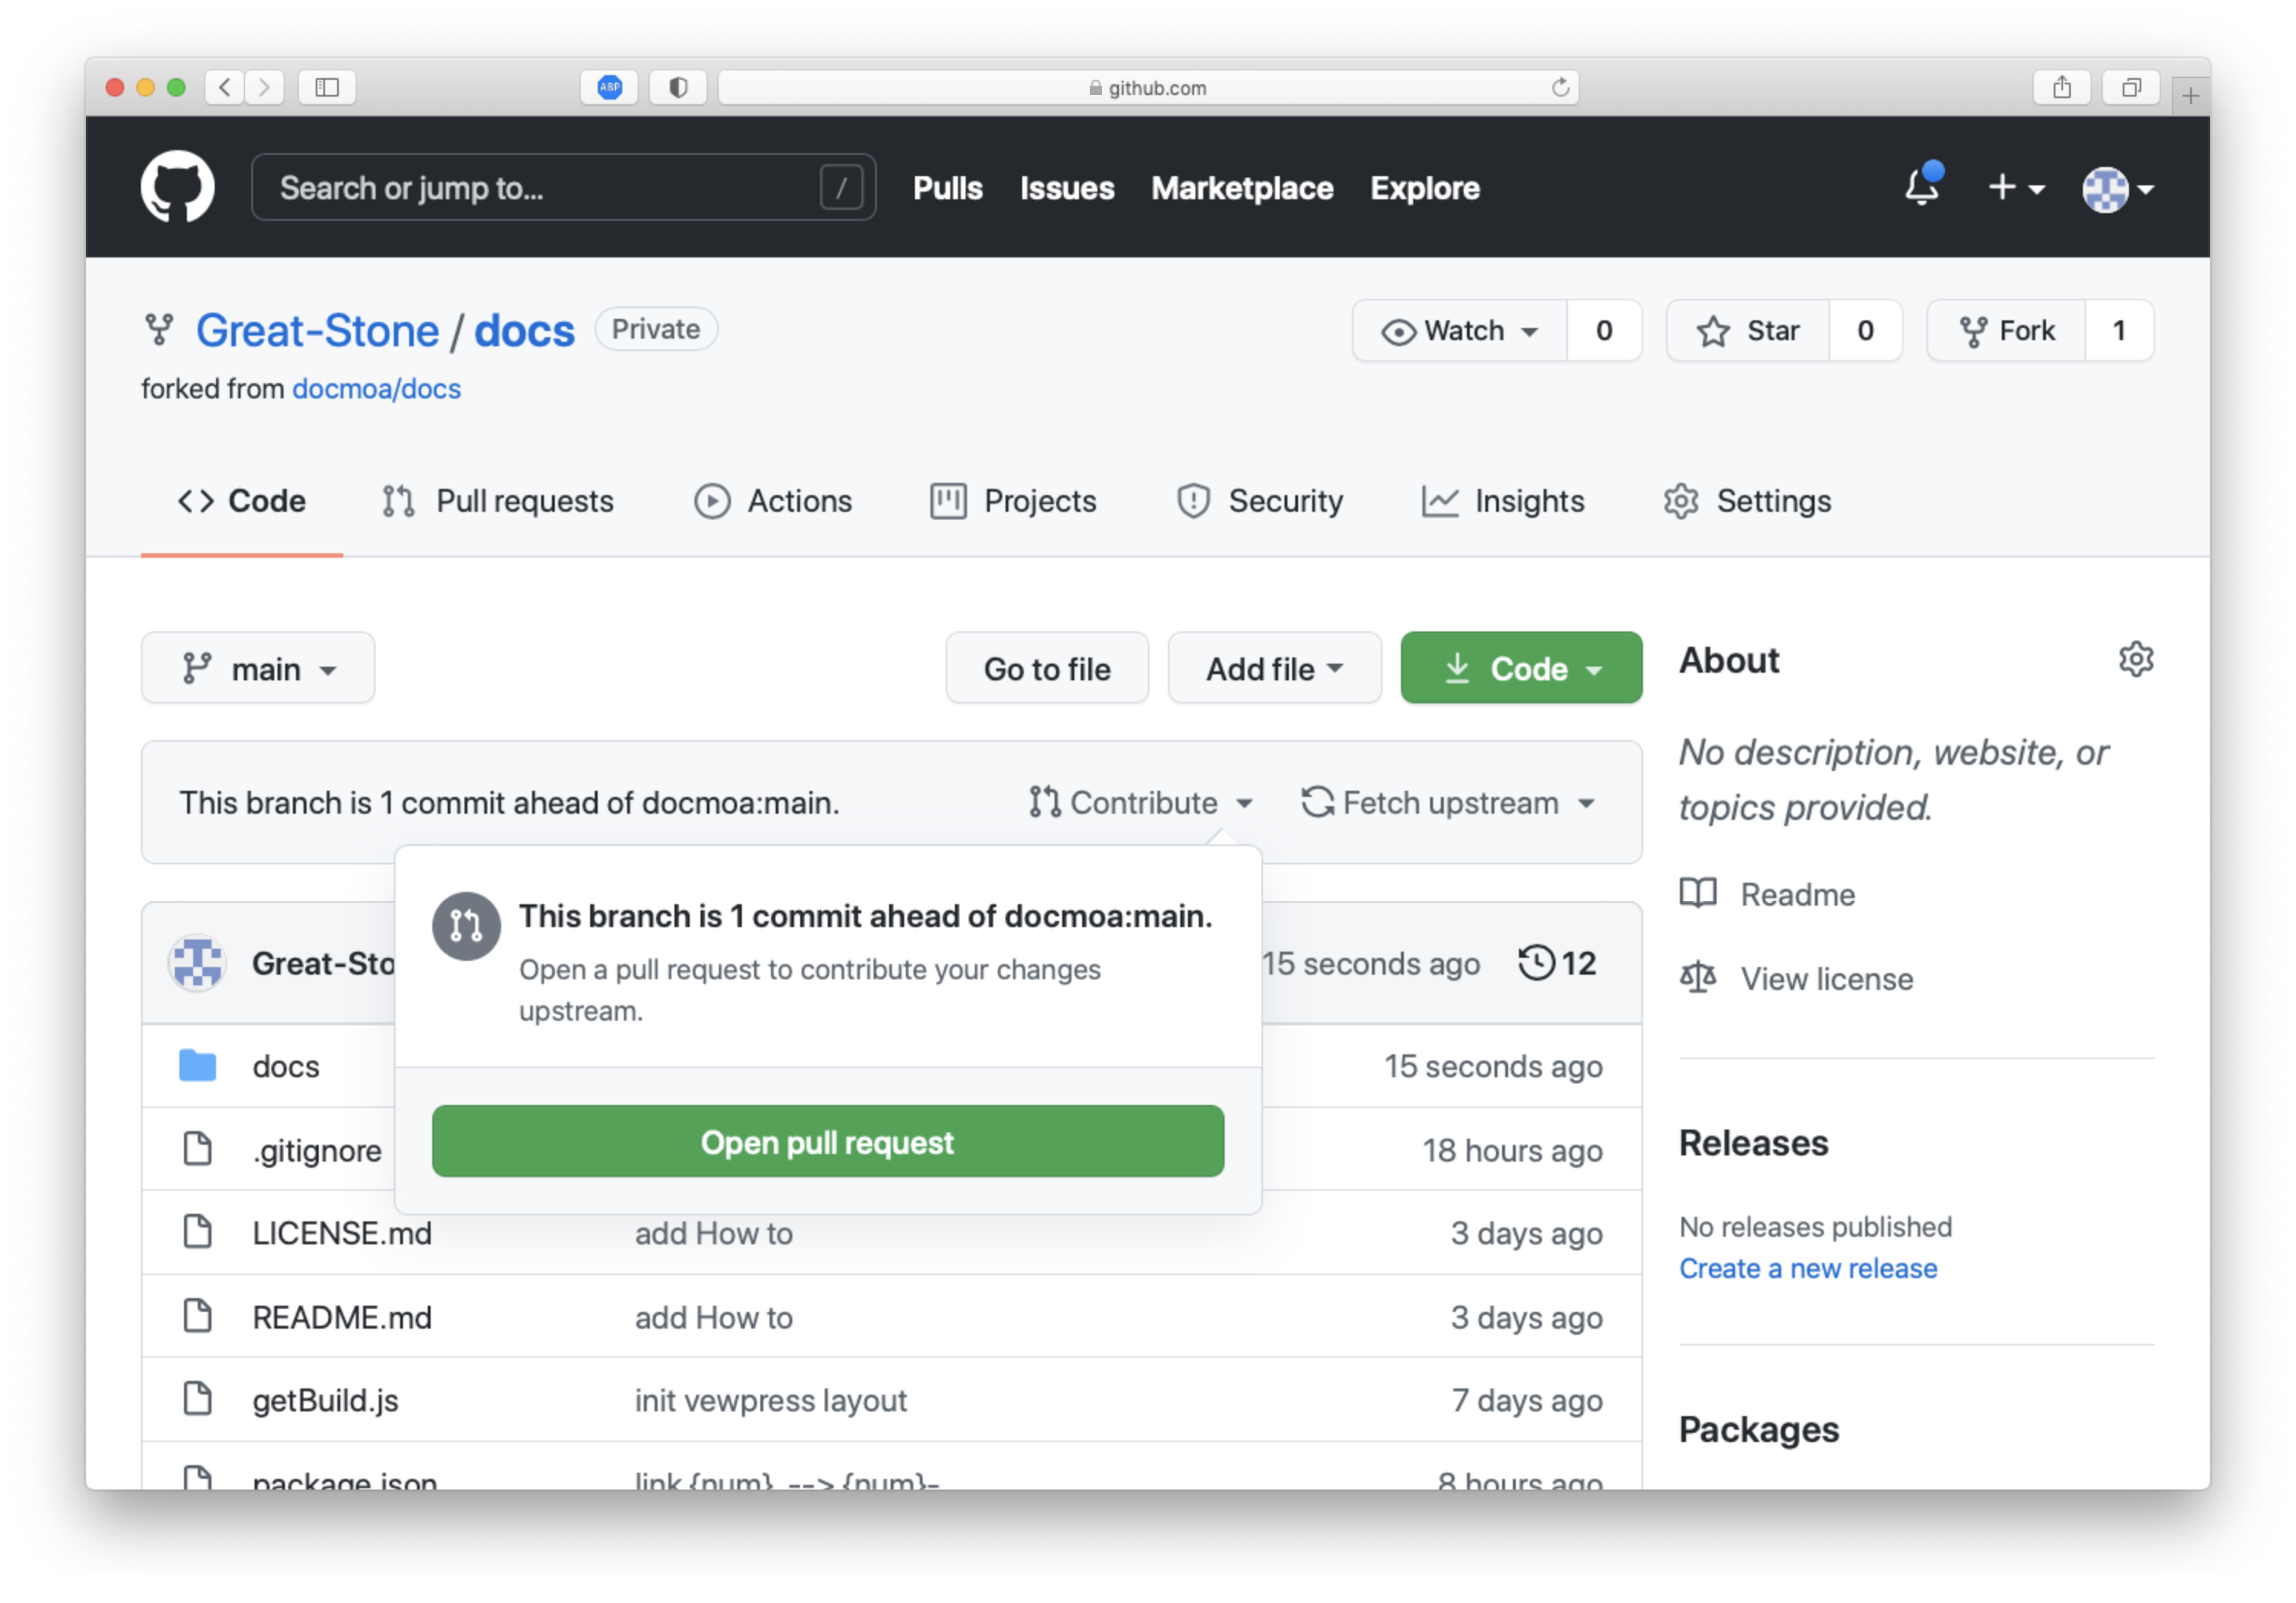Click the AdBlock Plus extension icon
The image size is (2296, 1603).
(610, 88)
